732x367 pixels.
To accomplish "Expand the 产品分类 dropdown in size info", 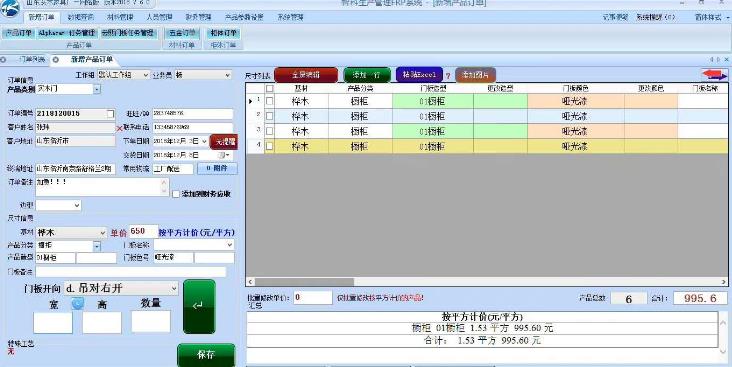I will 97,246.
